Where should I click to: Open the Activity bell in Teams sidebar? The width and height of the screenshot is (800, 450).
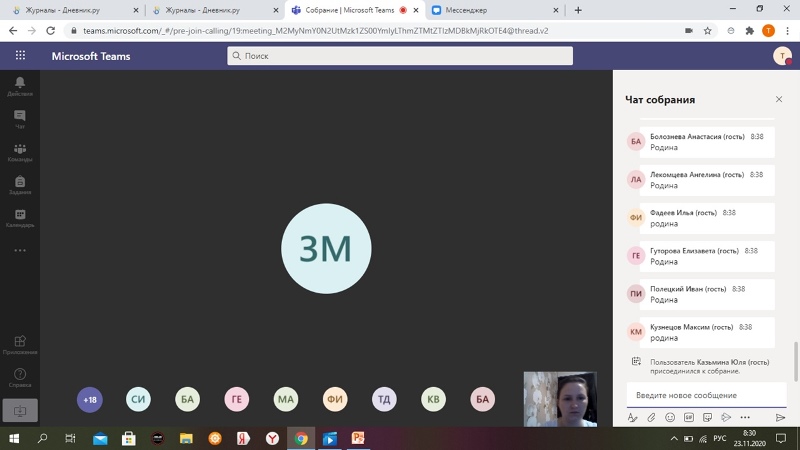(19, 85)
